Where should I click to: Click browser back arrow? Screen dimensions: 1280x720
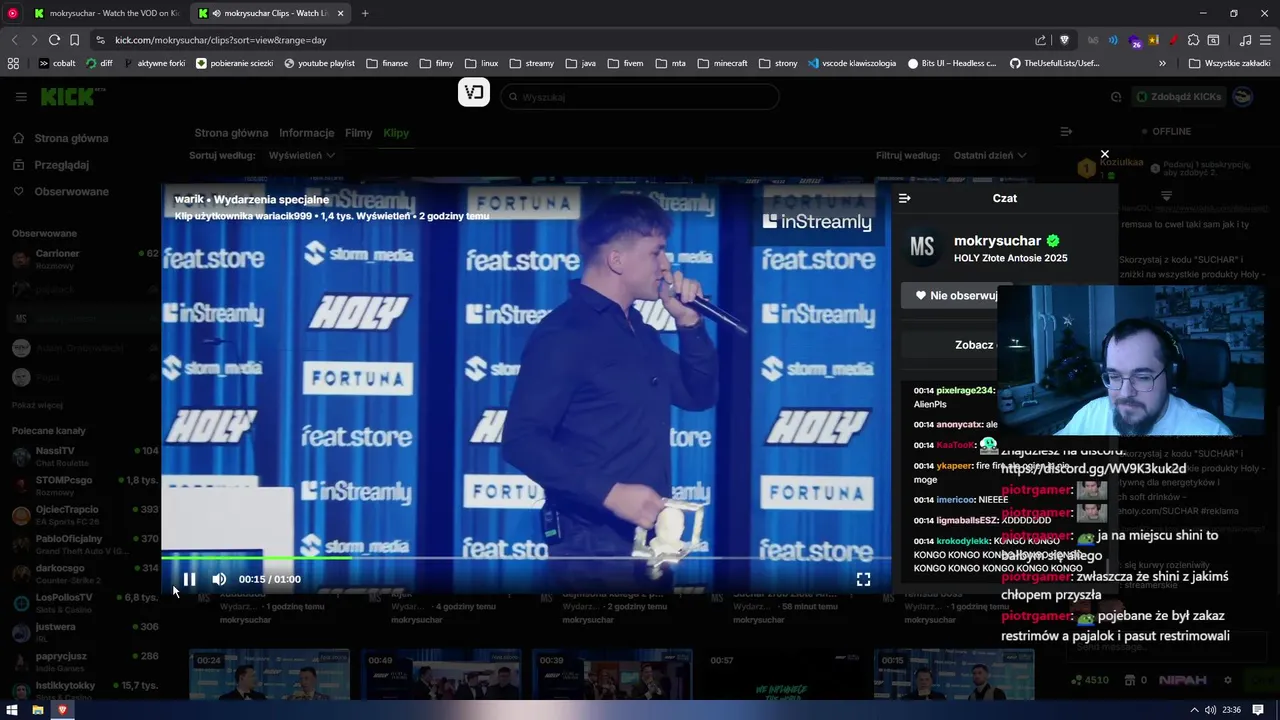(14, 40)
